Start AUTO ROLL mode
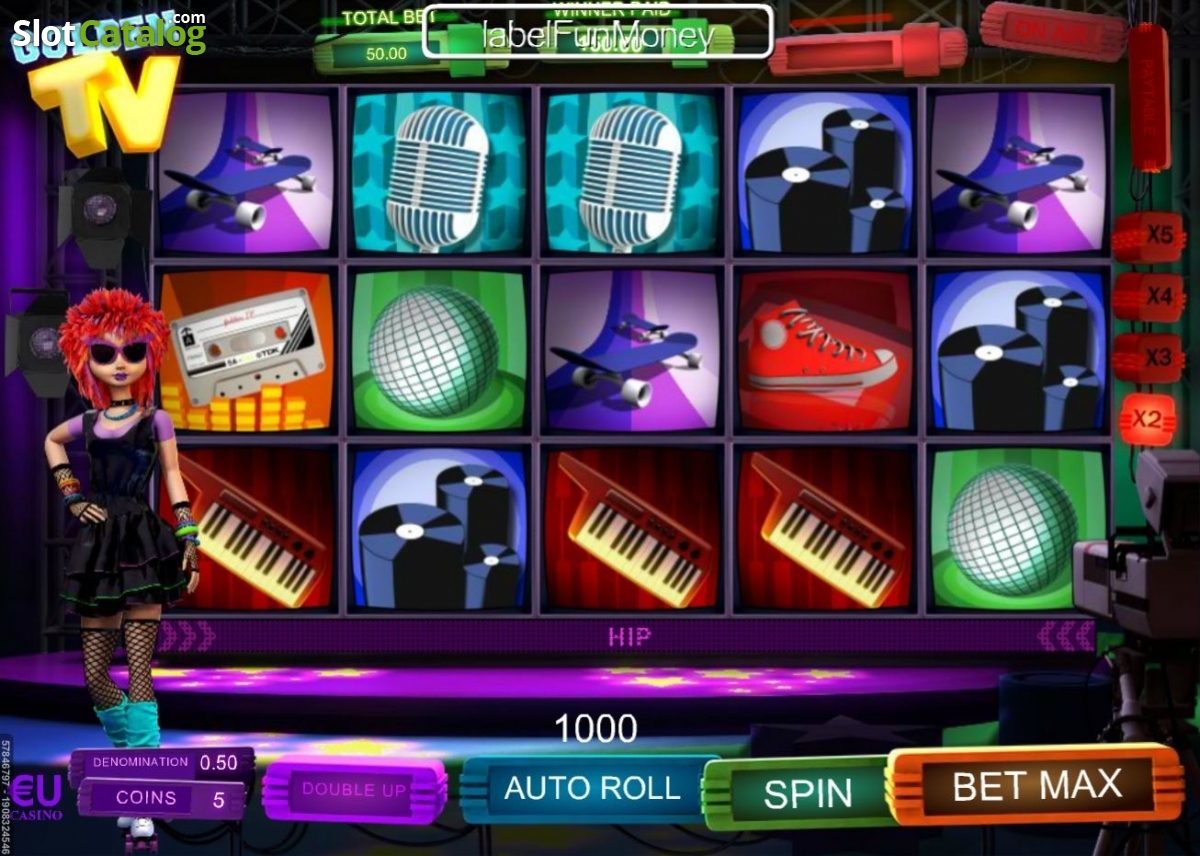 pyautogui.click(x=591, y=788)
